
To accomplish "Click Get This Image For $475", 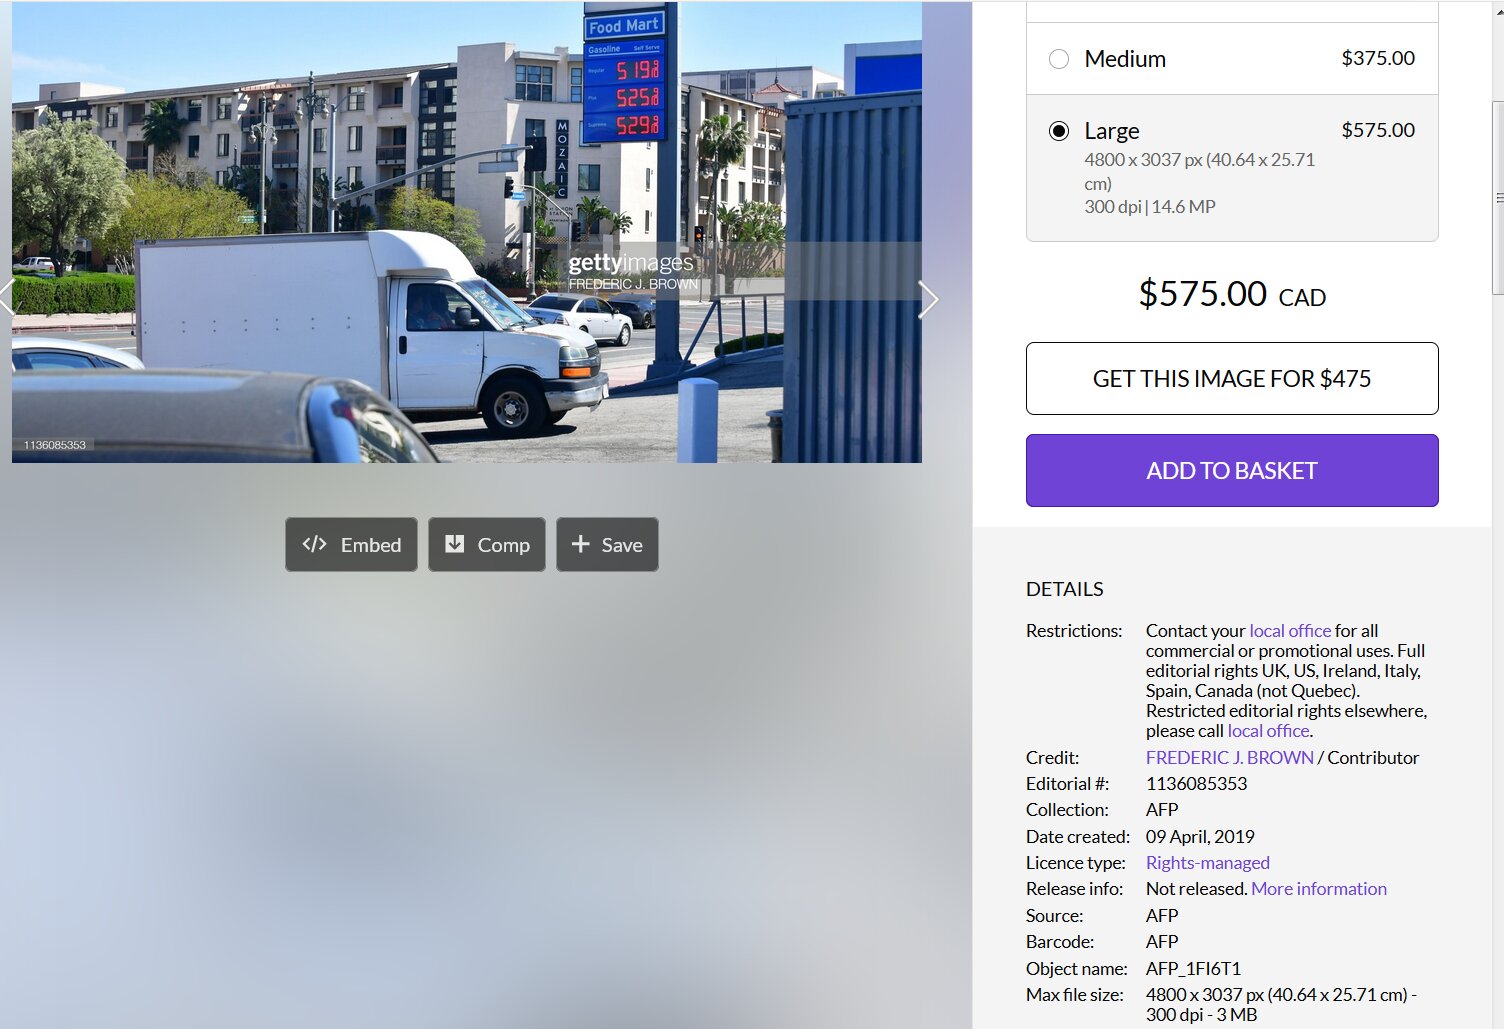I will (1231, 379).
